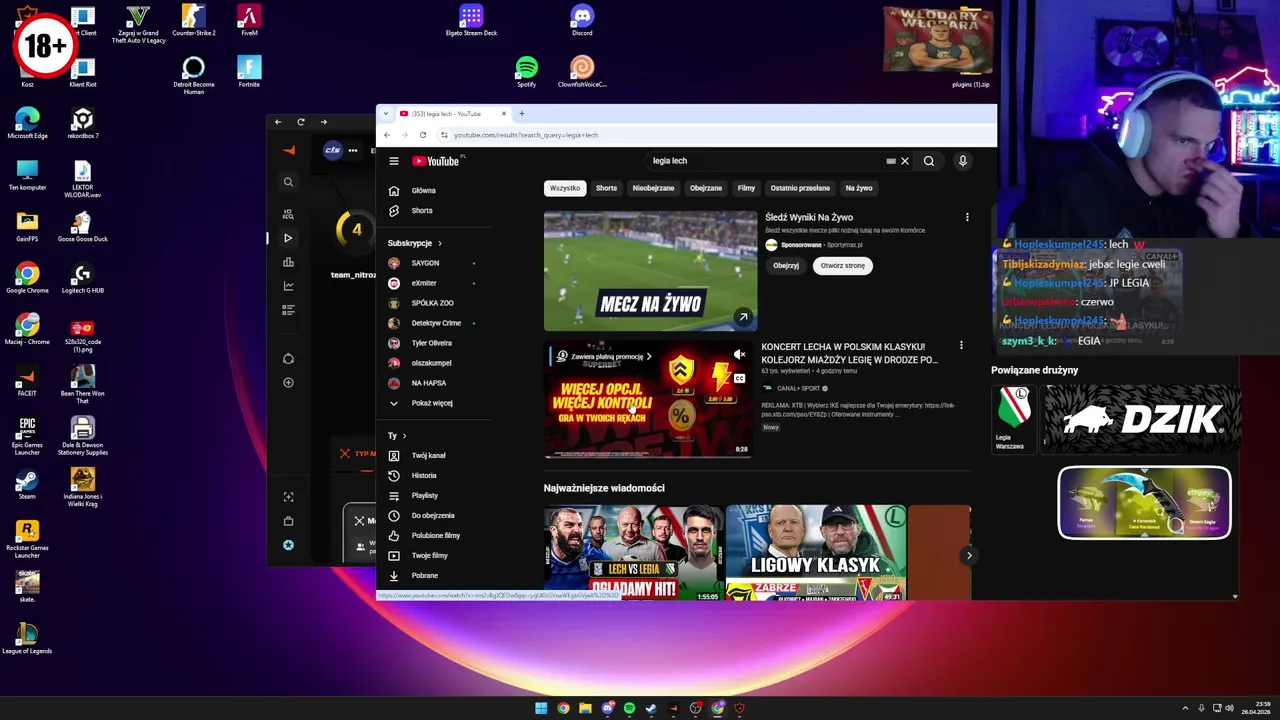The image size is (1280, 720).
Task: Open Playlisty in the YouTube sidebar
Action: point(425,495)
